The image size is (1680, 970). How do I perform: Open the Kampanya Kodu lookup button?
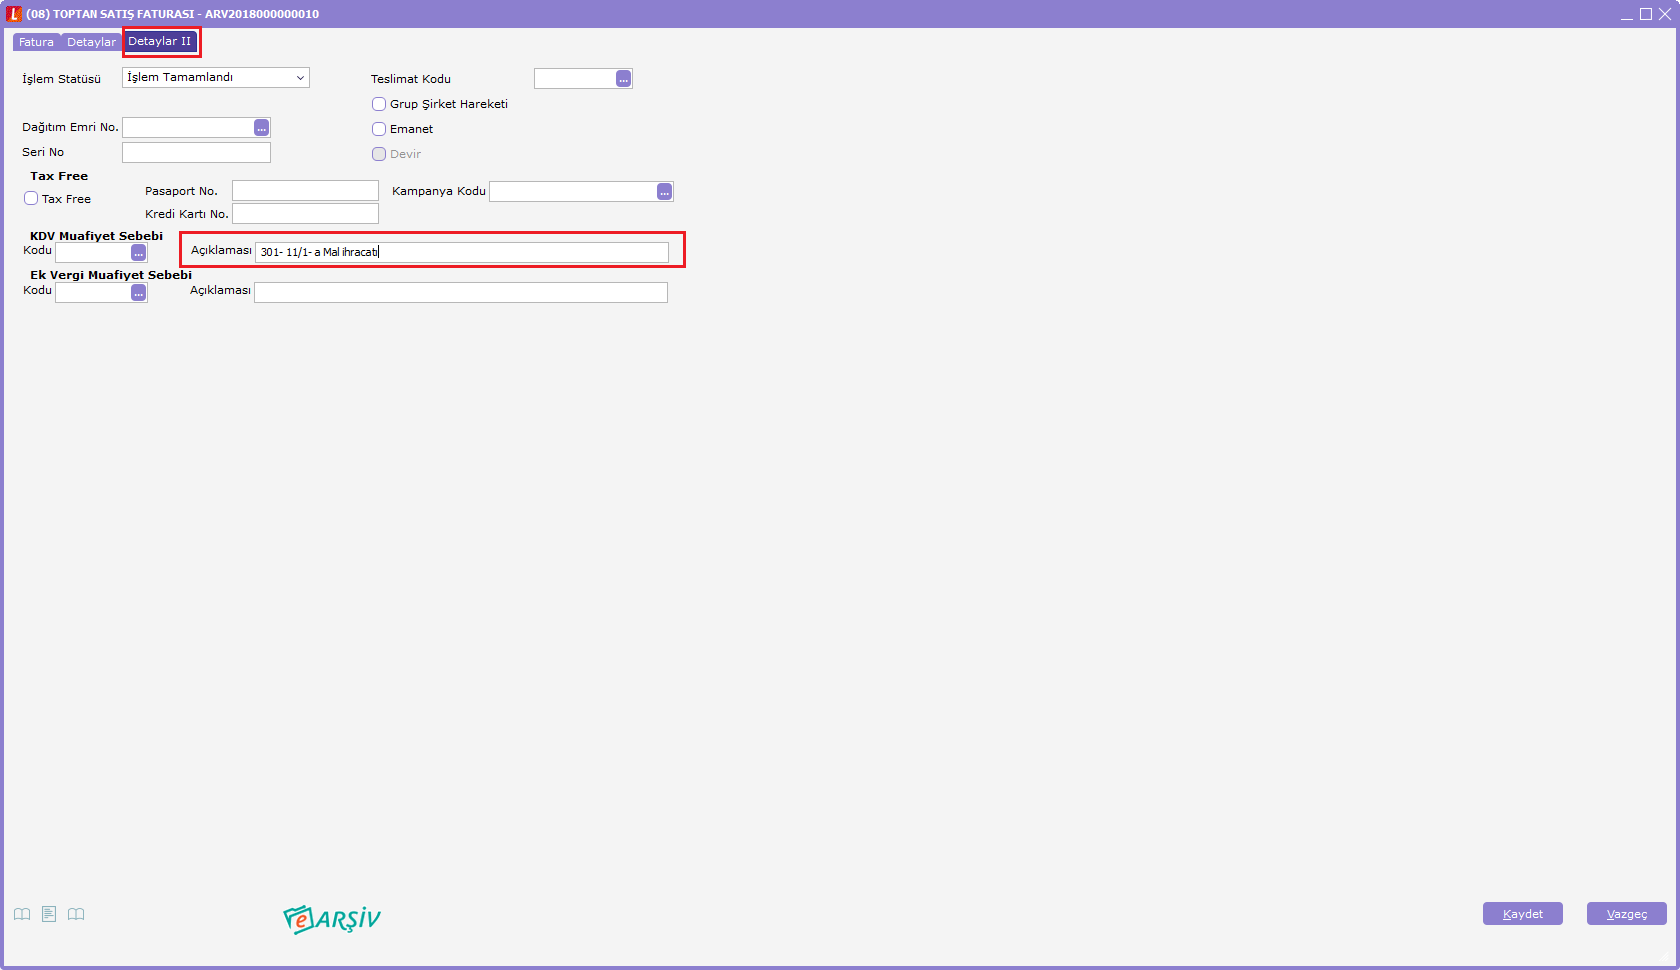[x=664, y=192]
